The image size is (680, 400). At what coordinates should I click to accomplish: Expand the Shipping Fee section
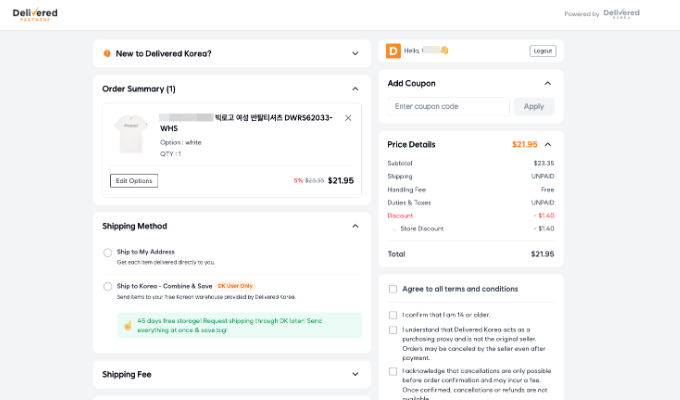click(355, 375)
